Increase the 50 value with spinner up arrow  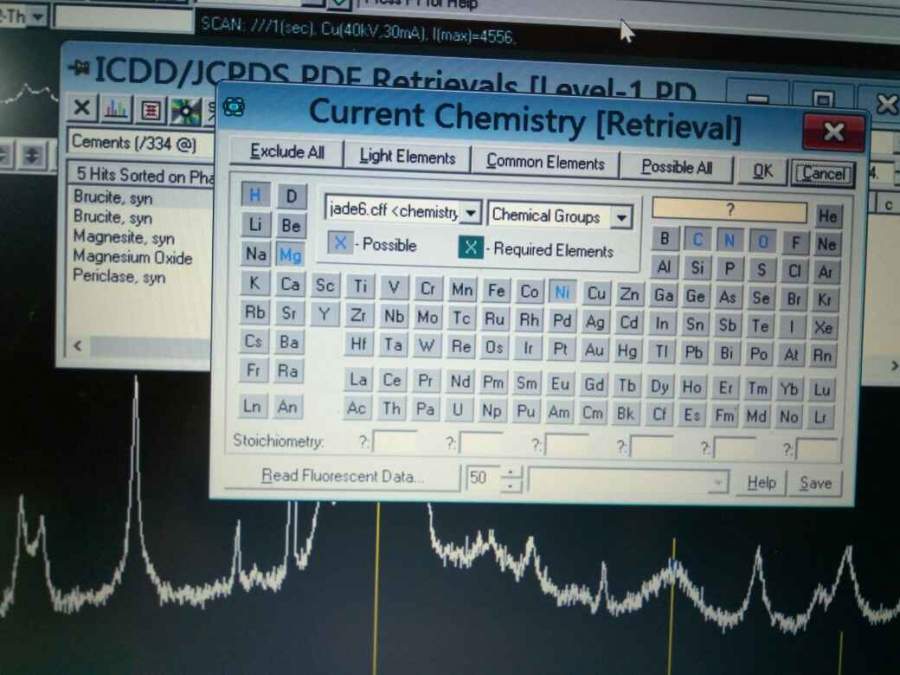pyautogui.click(x=511, y=472)
